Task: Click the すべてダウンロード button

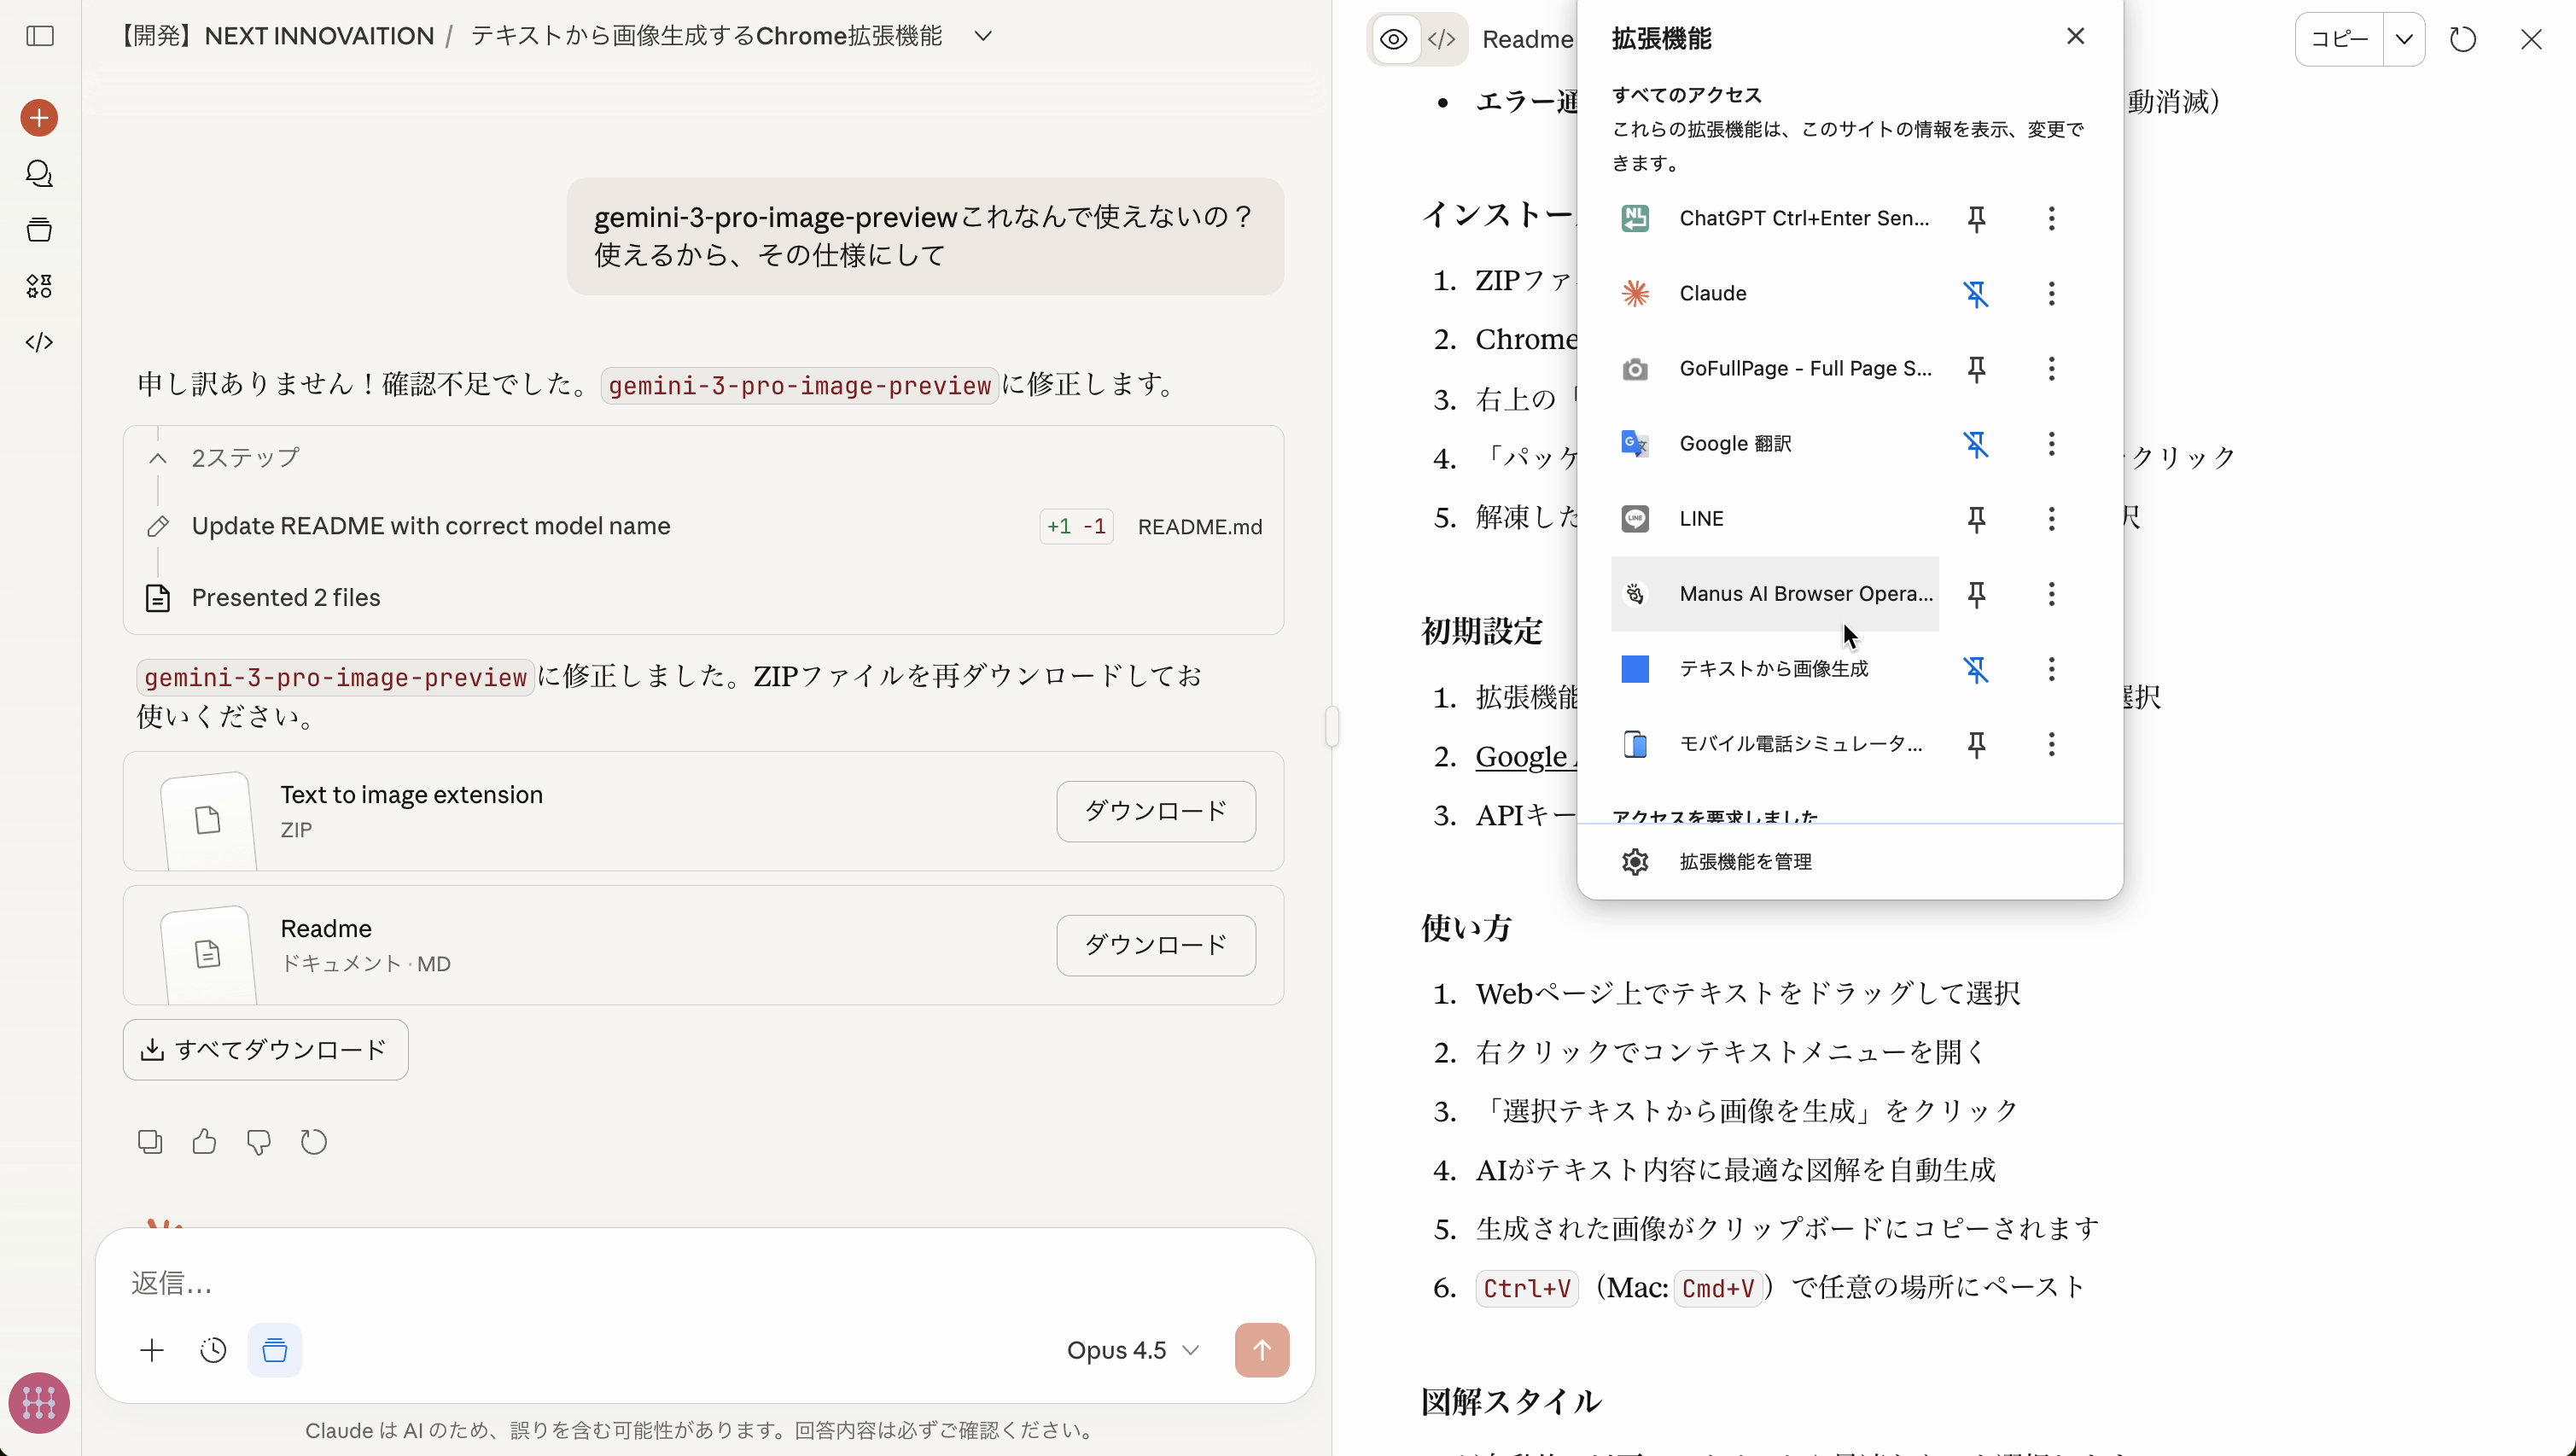Action: point(265,1049)
